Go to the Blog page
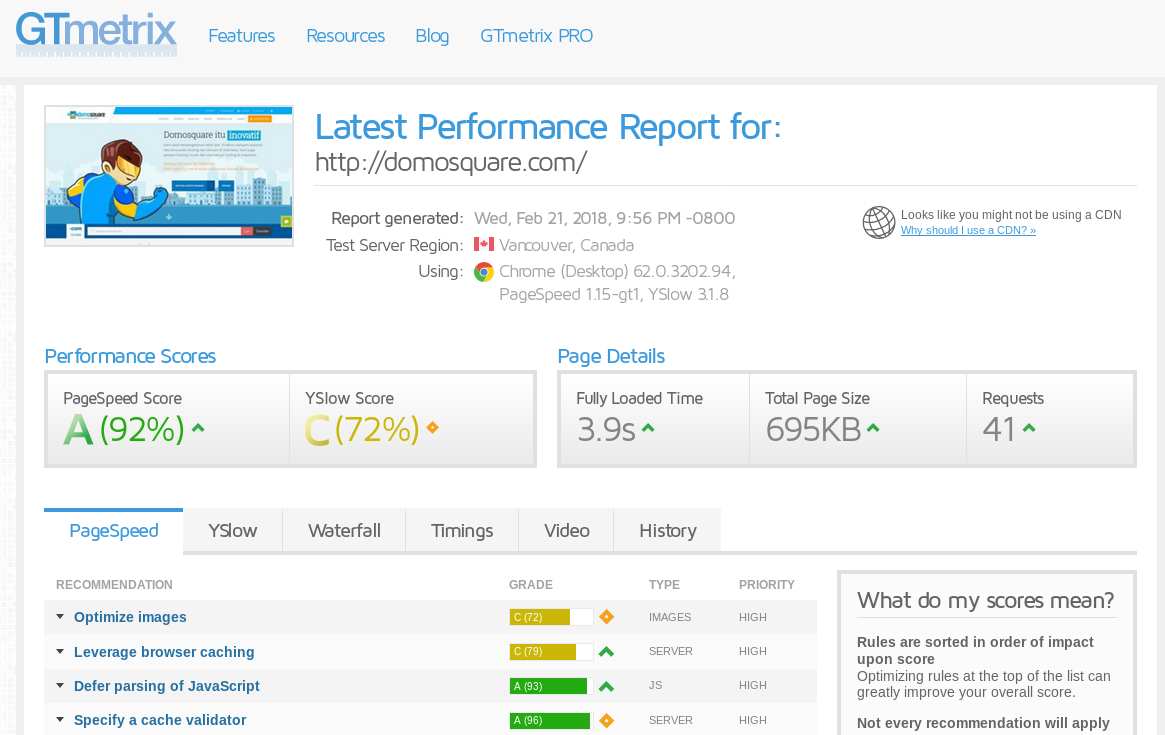1165x735 pixels. click(432, 36)
